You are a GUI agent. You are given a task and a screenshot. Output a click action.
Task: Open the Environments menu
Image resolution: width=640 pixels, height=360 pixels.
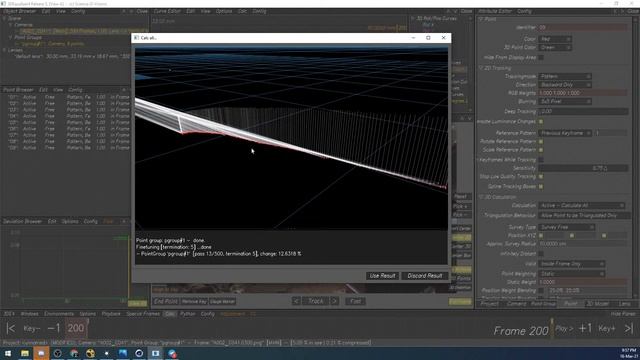(x=59, y=314)
